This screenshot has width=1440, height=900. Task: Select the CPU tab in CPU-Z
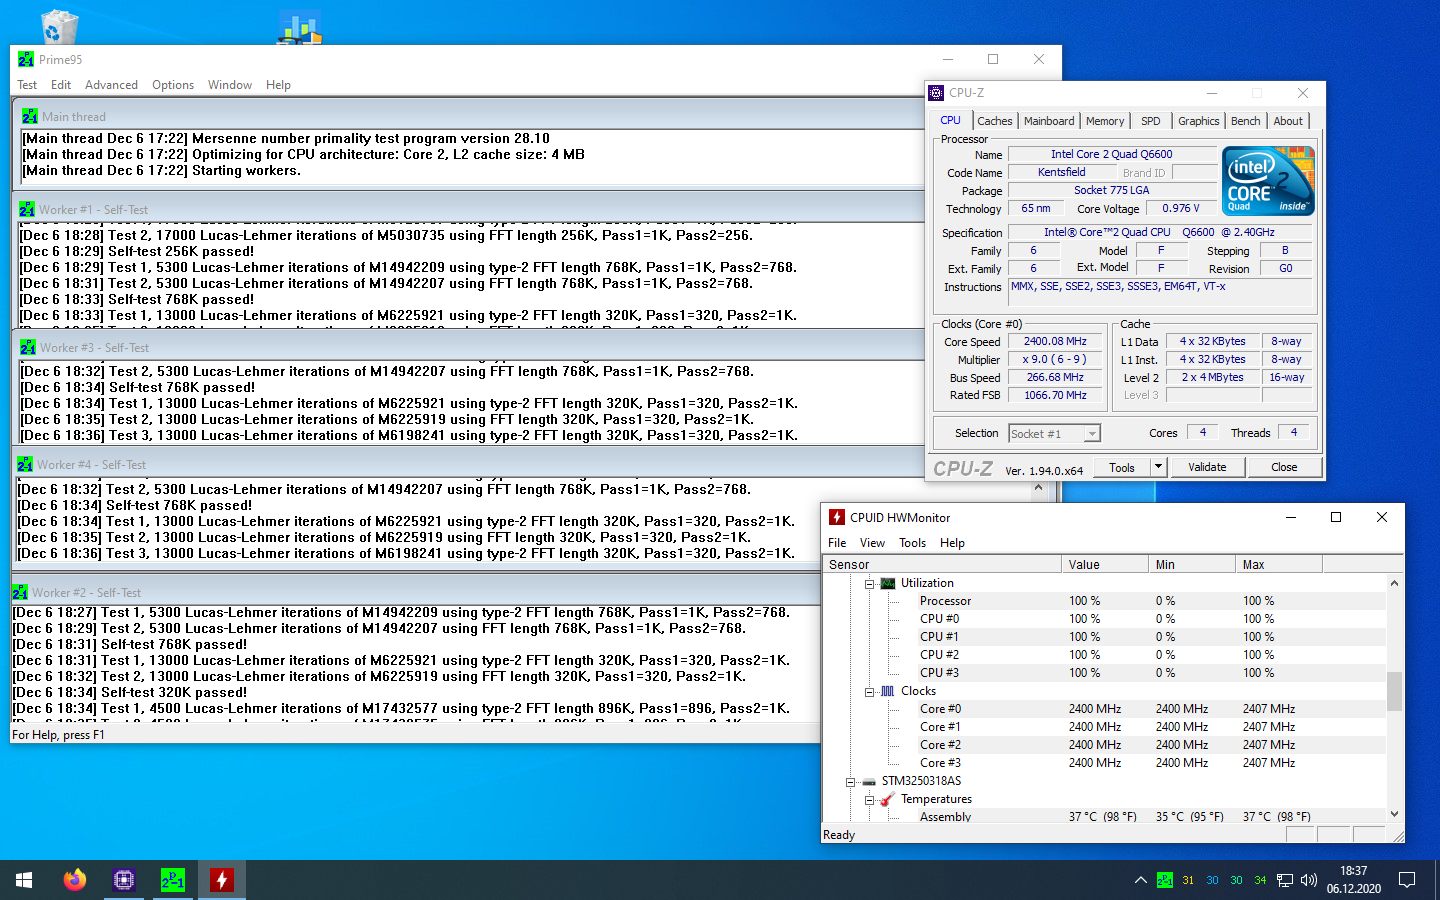[x=950, y=120]
